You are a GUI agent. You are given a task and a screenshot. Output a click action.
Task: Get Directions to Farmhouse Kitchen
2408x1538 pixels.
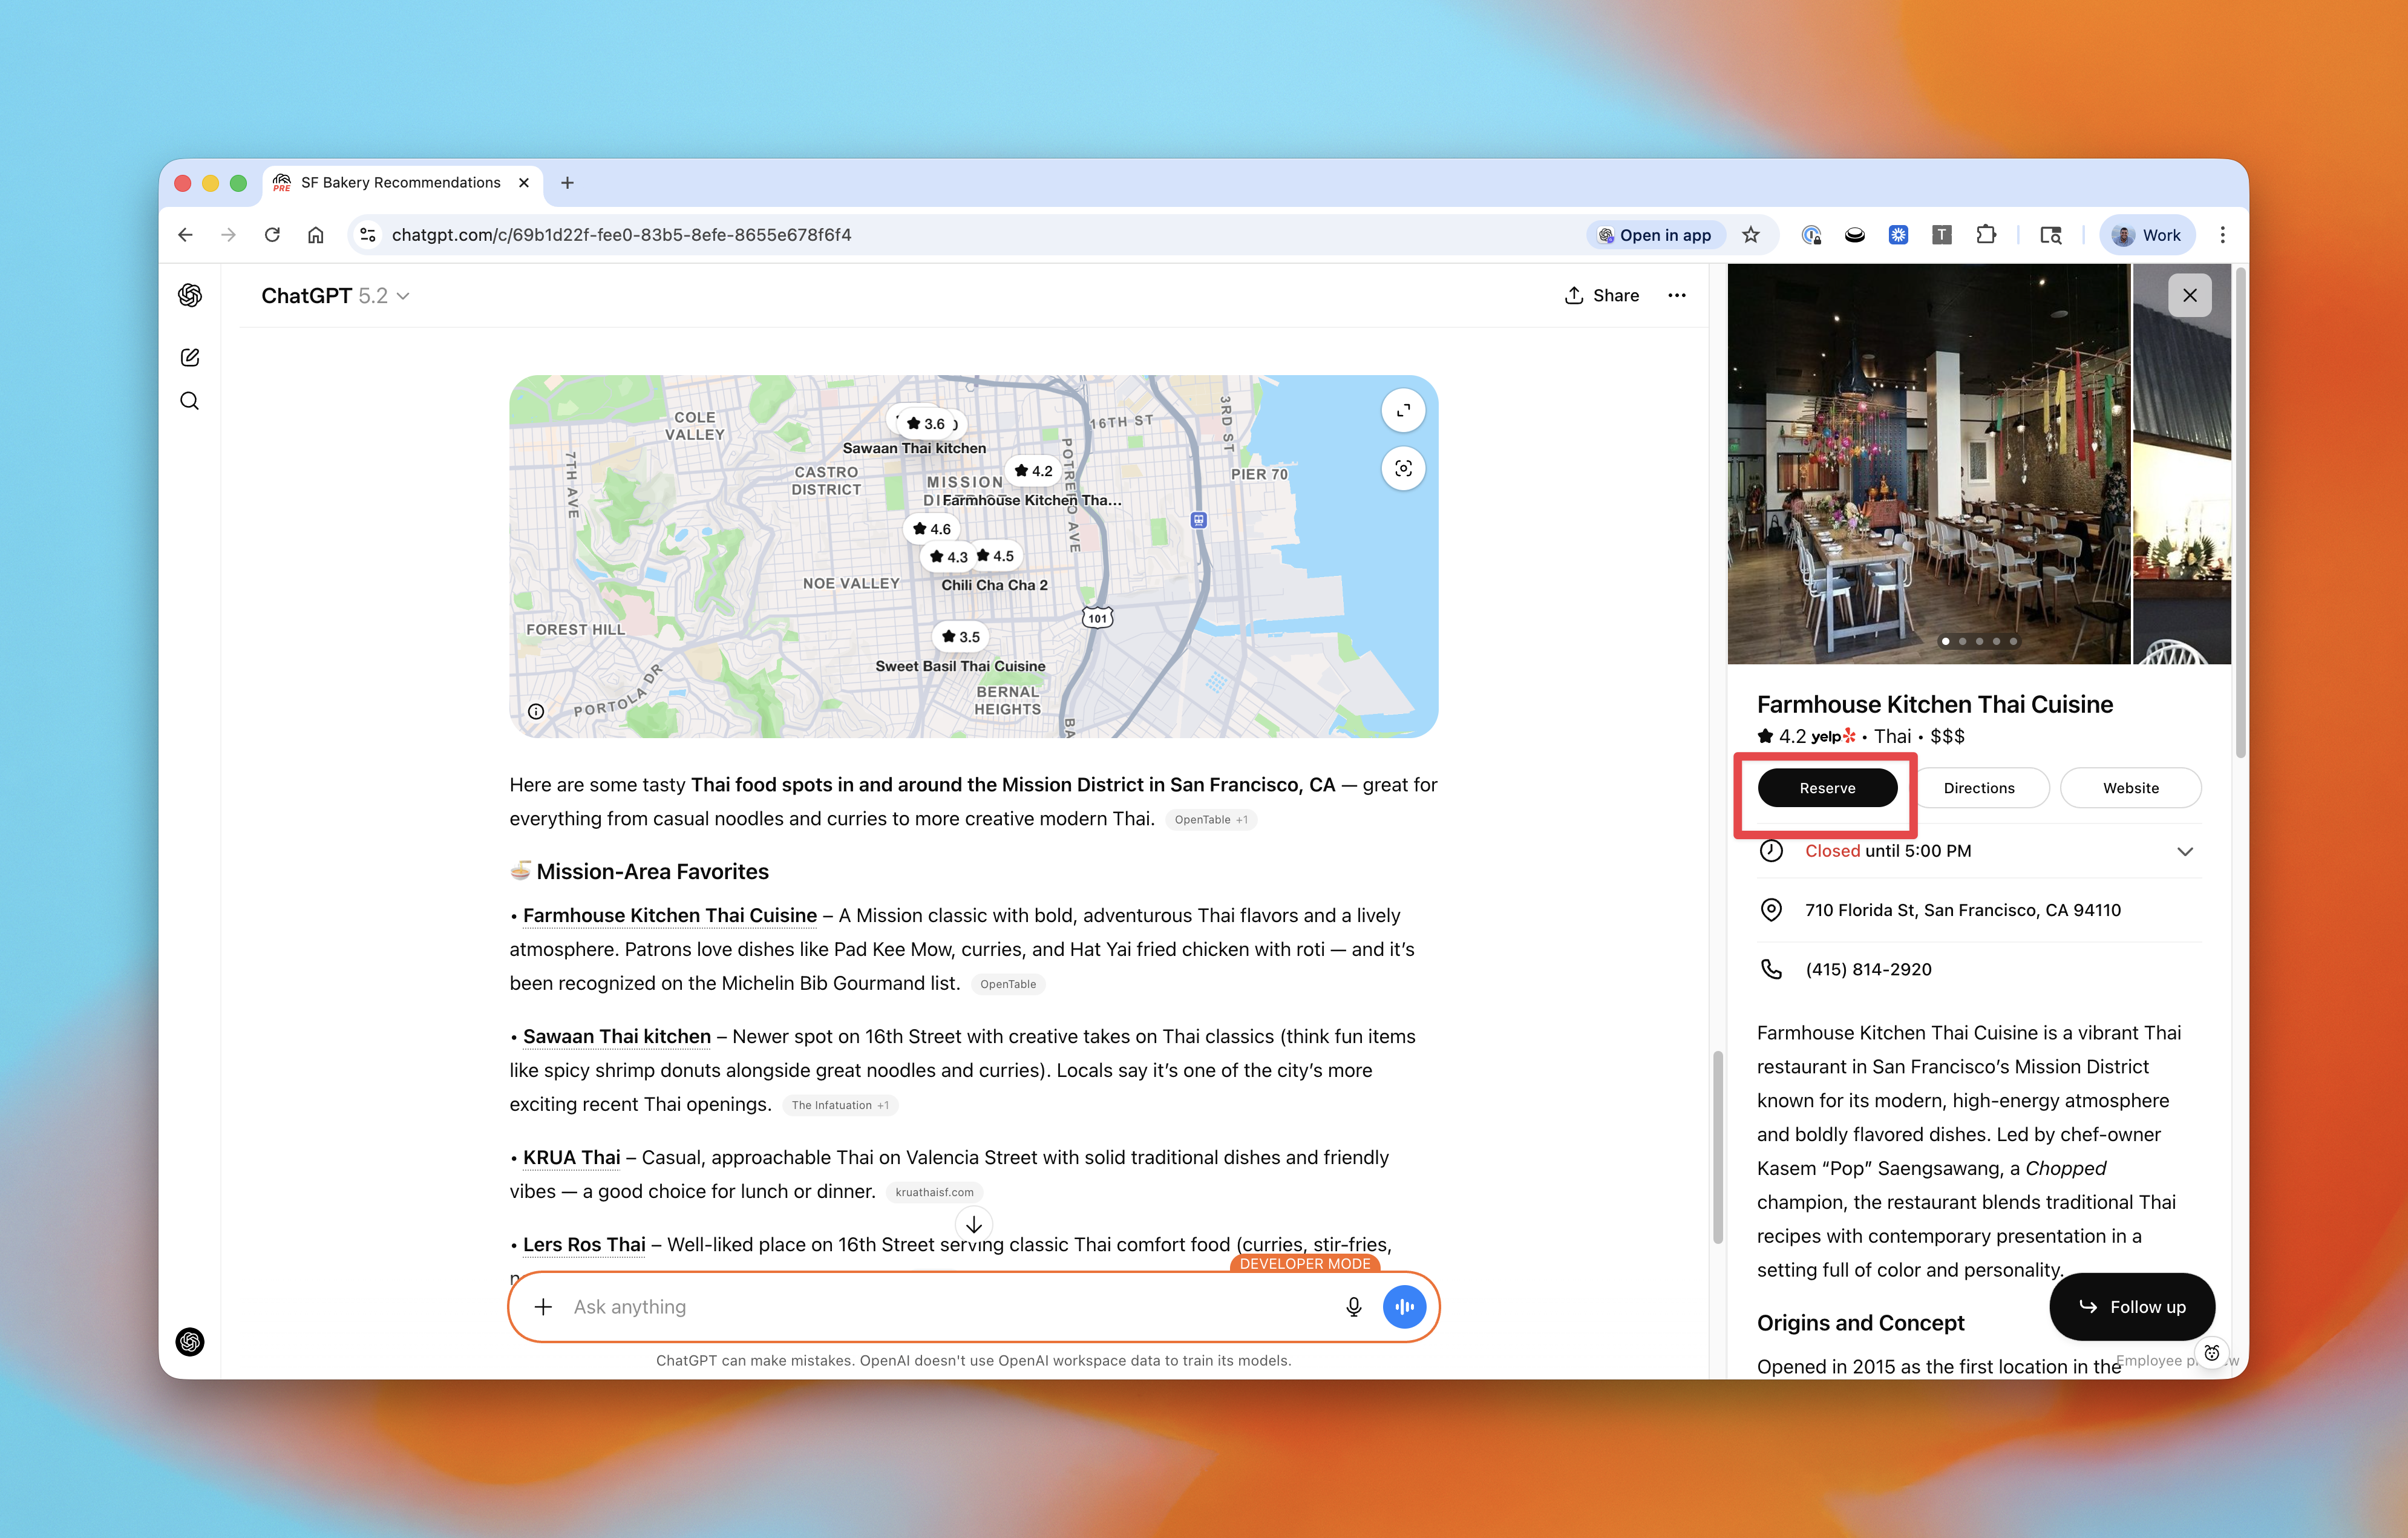[1980, 788]
